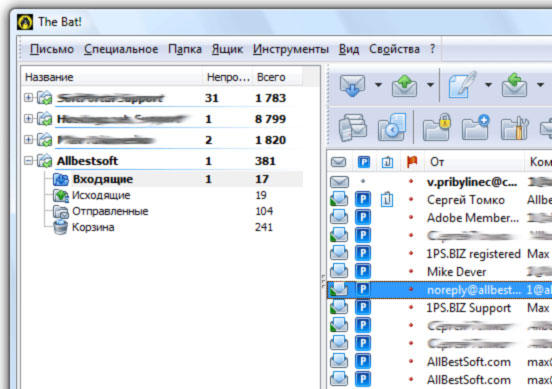Select the Отправленные folder
The height and width of the screenshot is (389, 552).
pos(110,211)
